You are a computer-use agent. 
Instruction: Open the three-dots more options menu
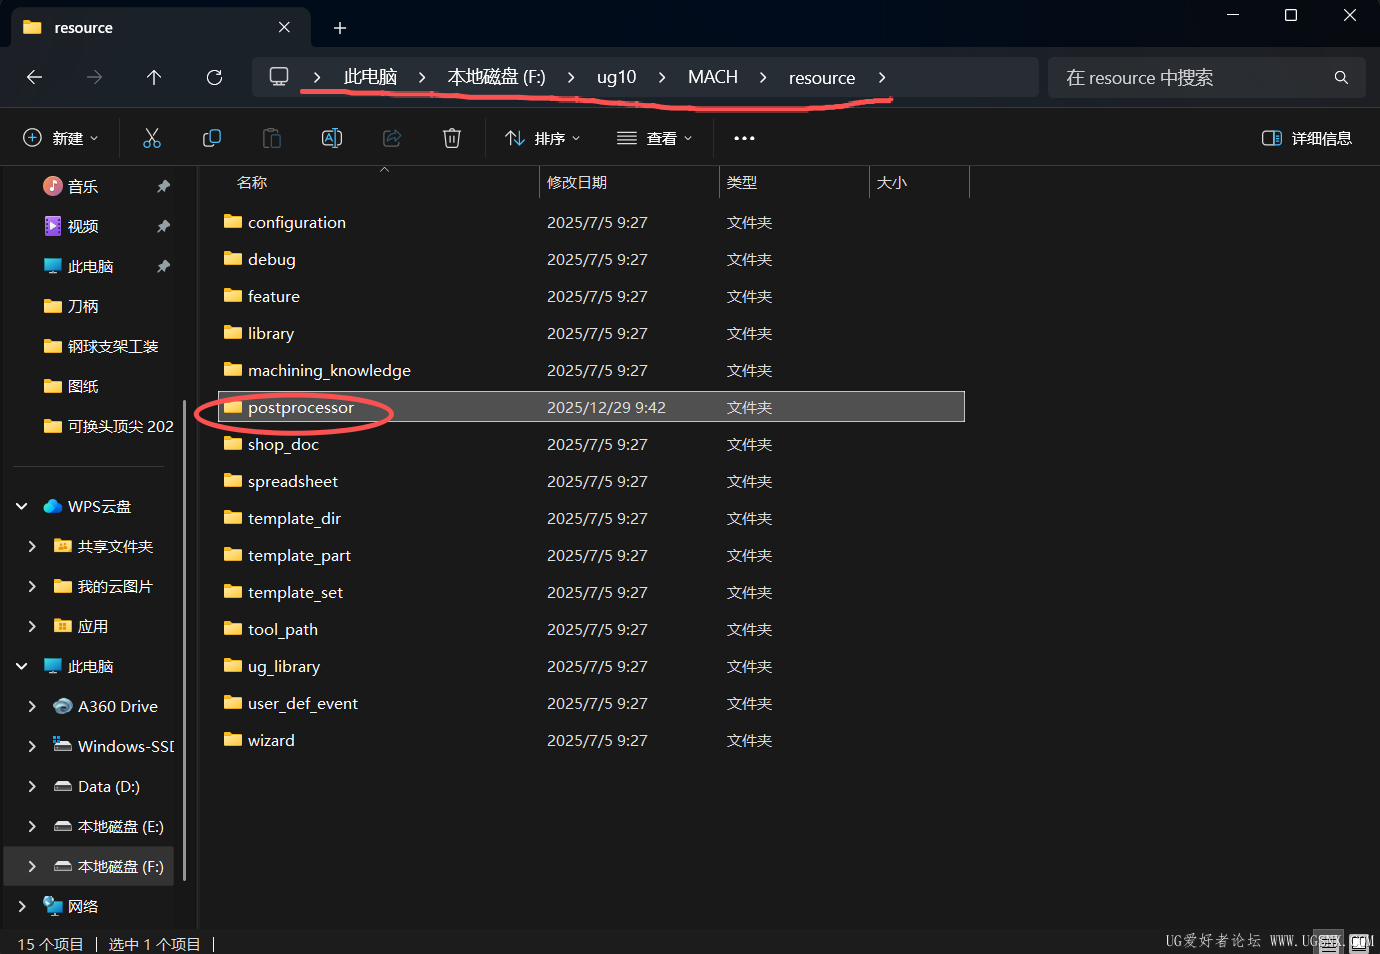click(x=744, y=138)
